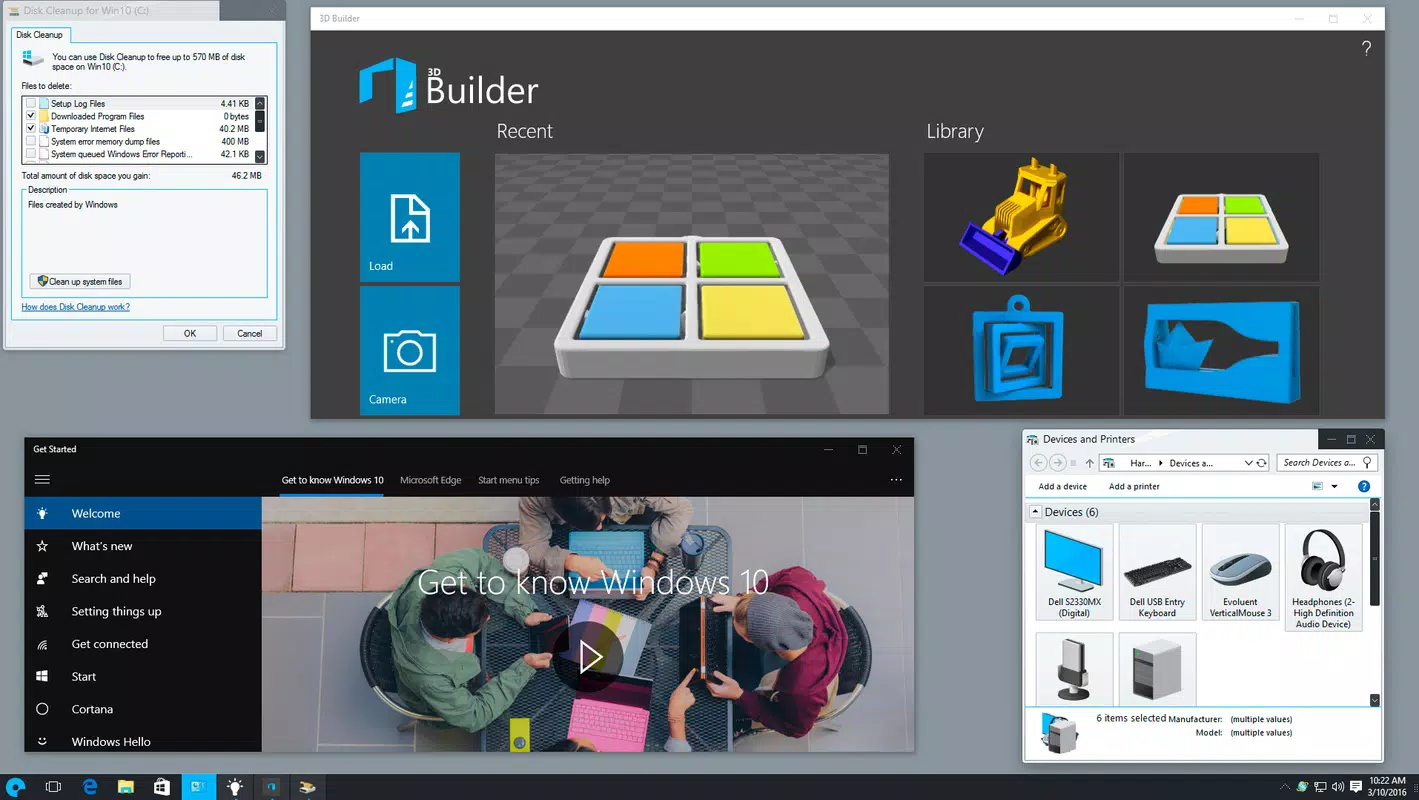Select the four-color tile model in Library

[1221, 217]
